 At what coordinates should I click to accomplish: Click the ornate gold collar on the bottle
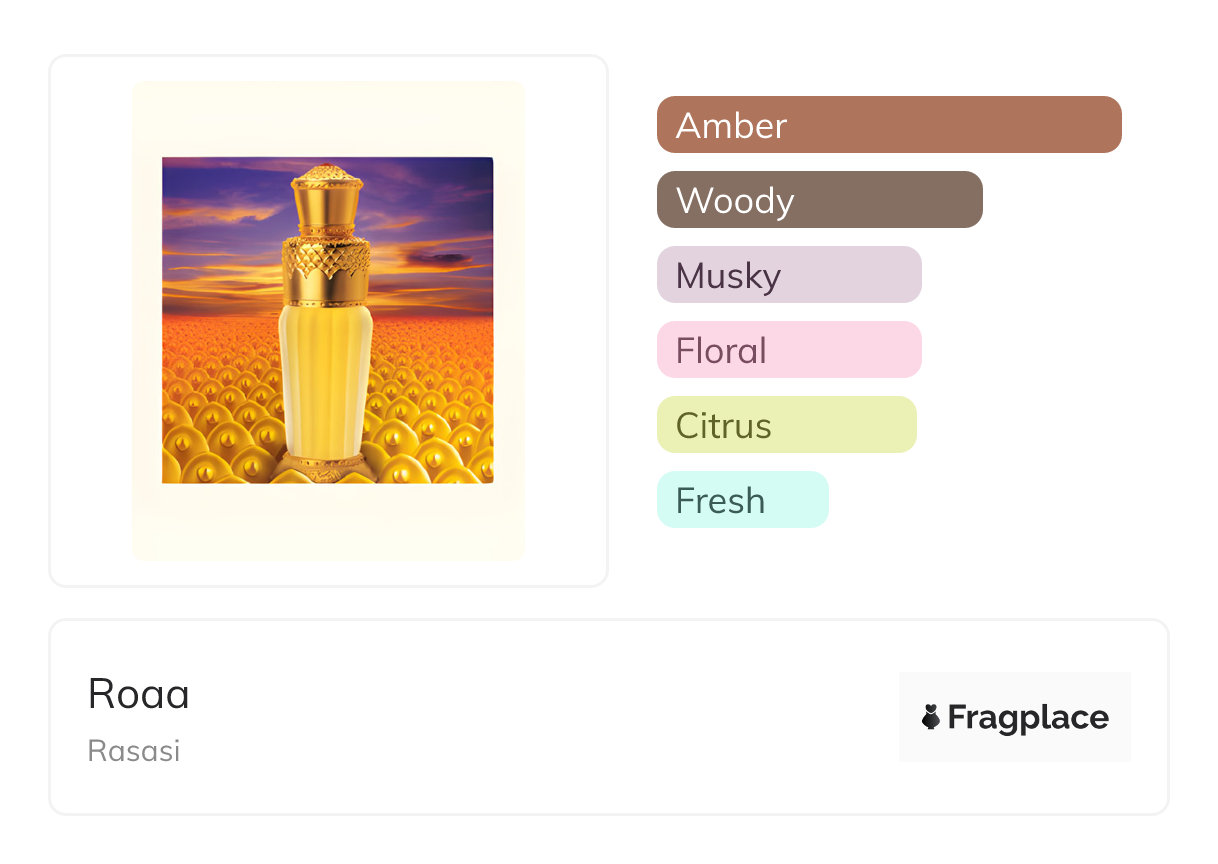327,270
